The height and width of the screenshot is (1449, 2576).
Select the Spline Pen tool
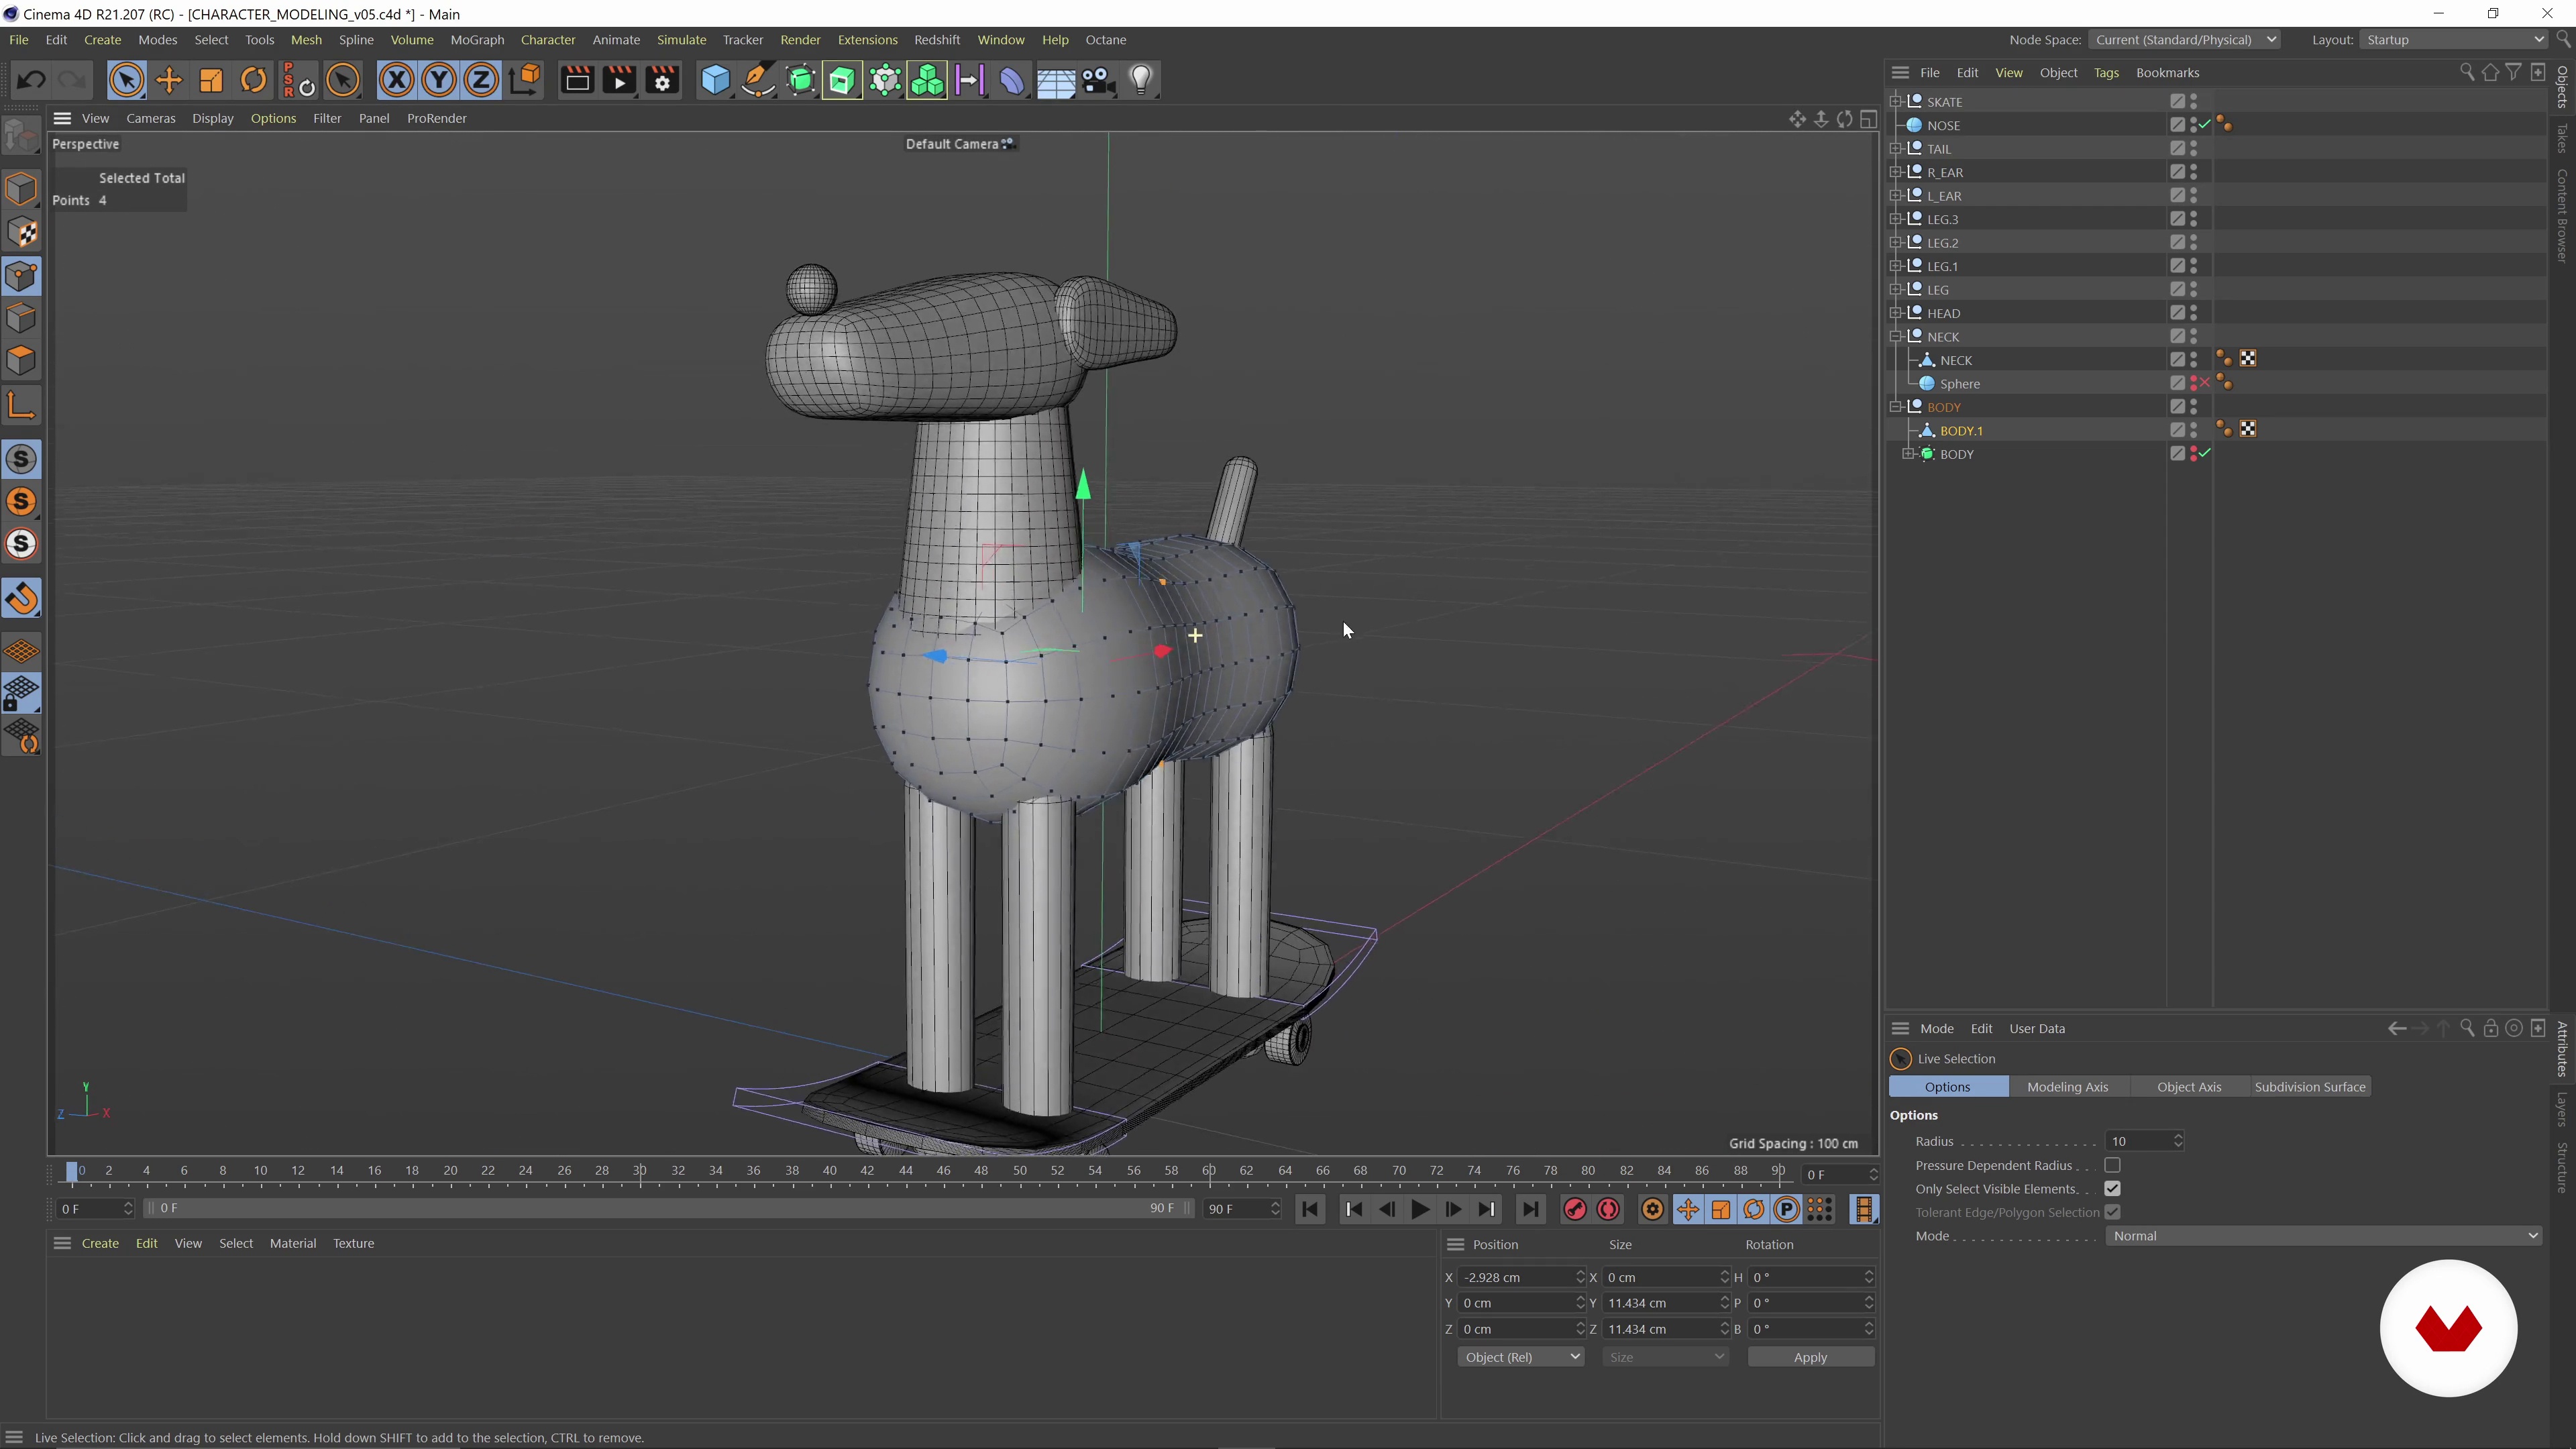pyautogui.click(x=758, y=80)
